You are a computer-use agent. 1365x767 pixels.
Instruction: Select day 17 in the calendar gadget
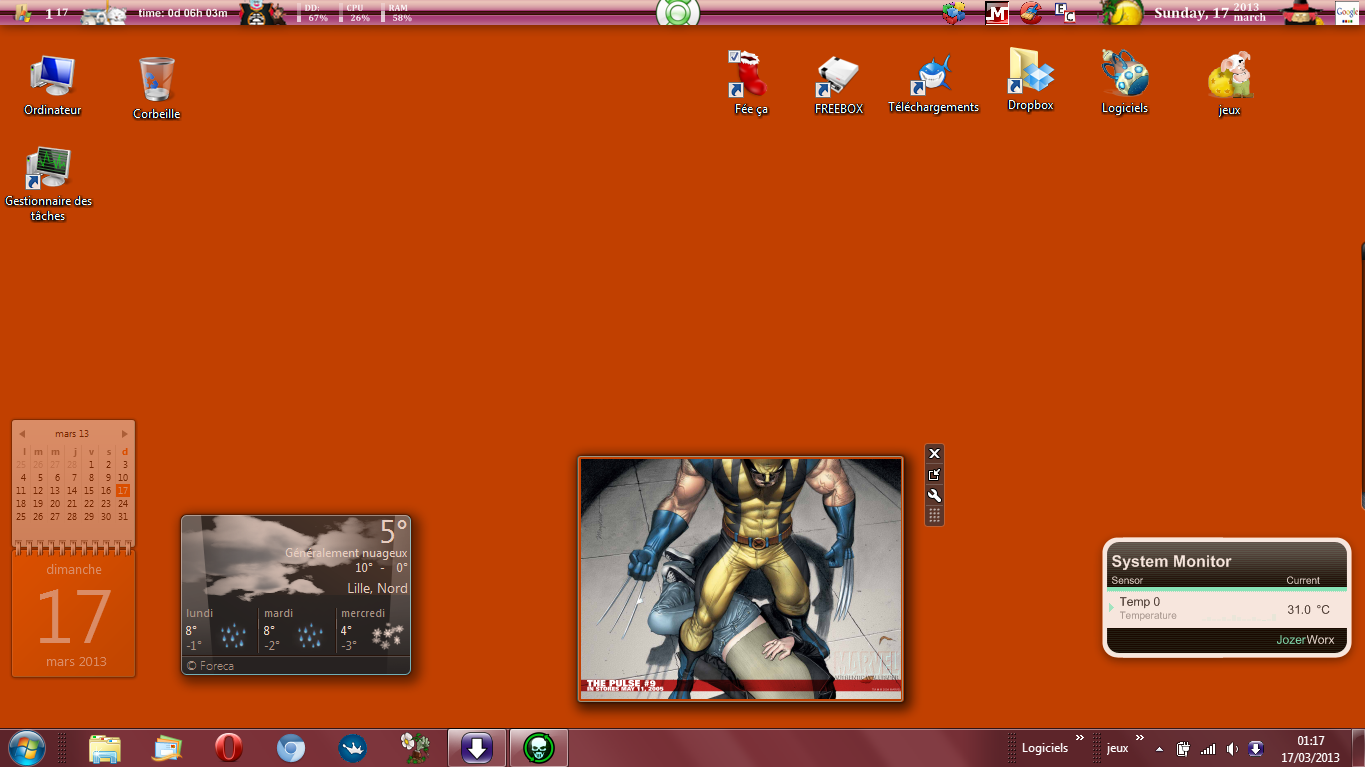(x=123, y=490)
